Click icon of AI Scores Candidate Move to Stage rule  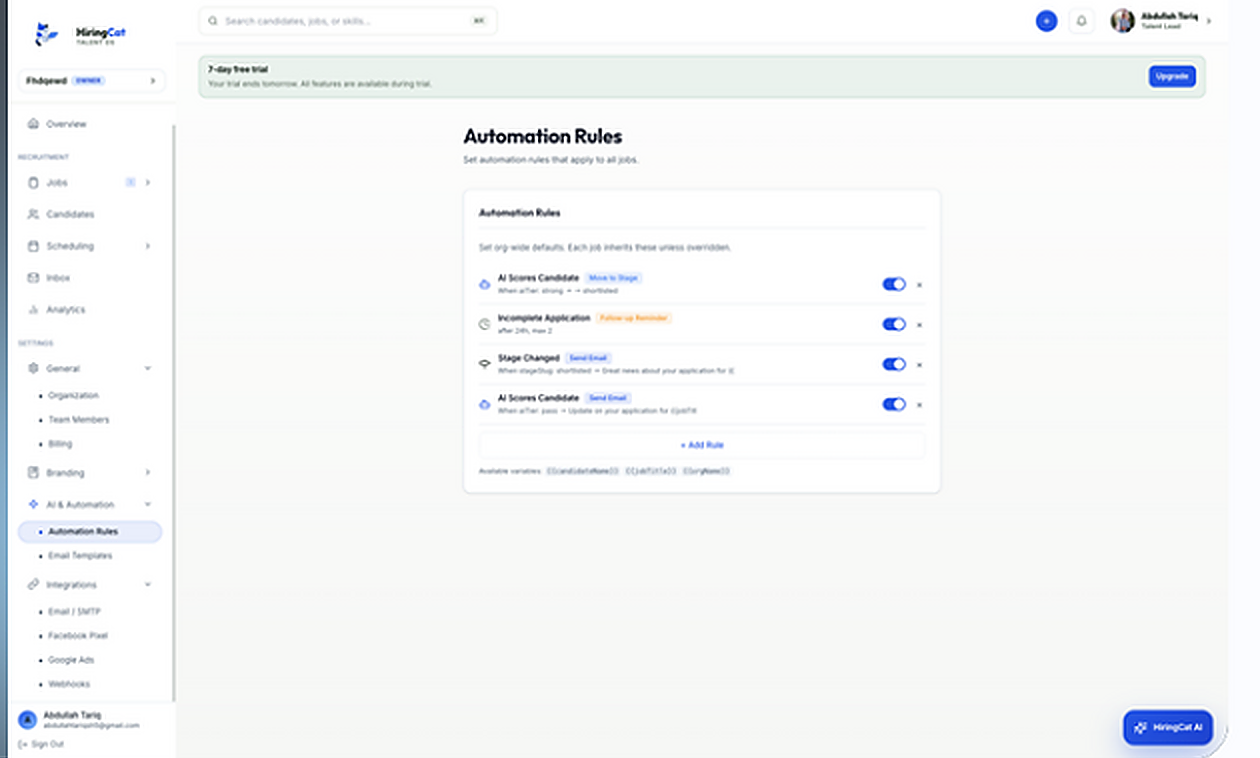tap(484, 285)
